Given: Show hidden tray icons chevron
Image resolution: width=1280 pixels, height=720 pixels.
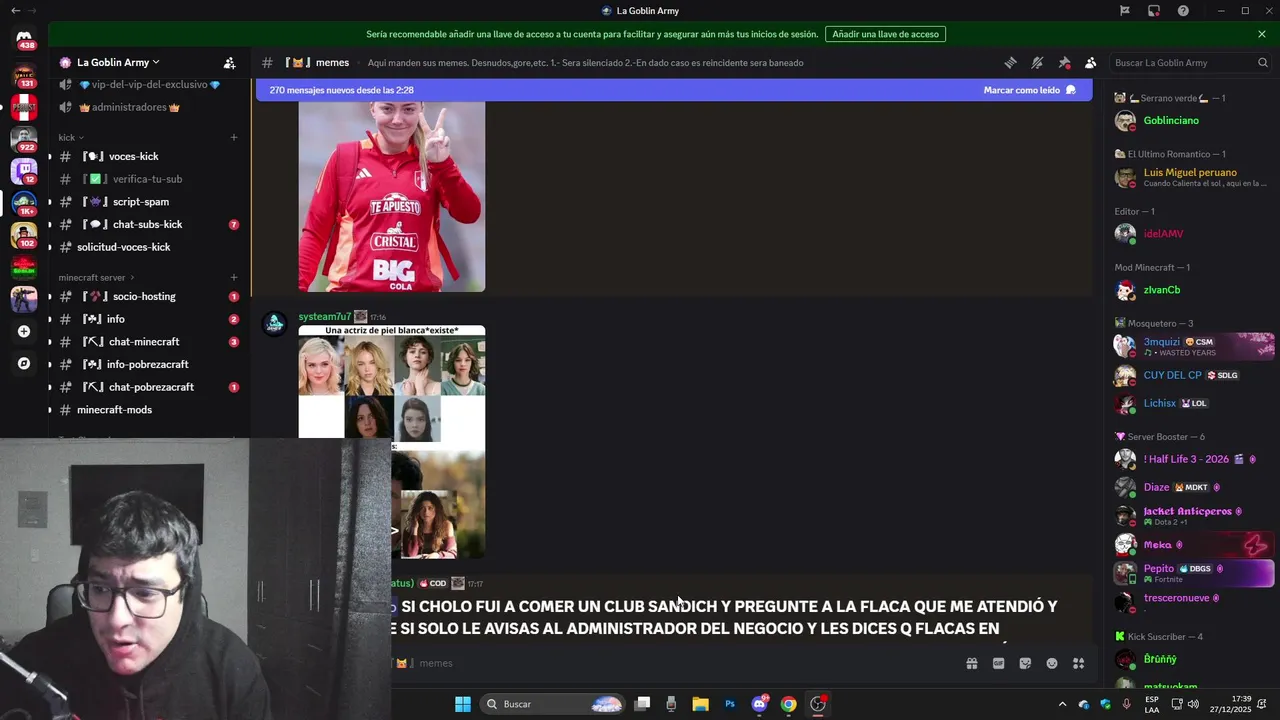Looking at the screenshot, I should [1062, 704].
